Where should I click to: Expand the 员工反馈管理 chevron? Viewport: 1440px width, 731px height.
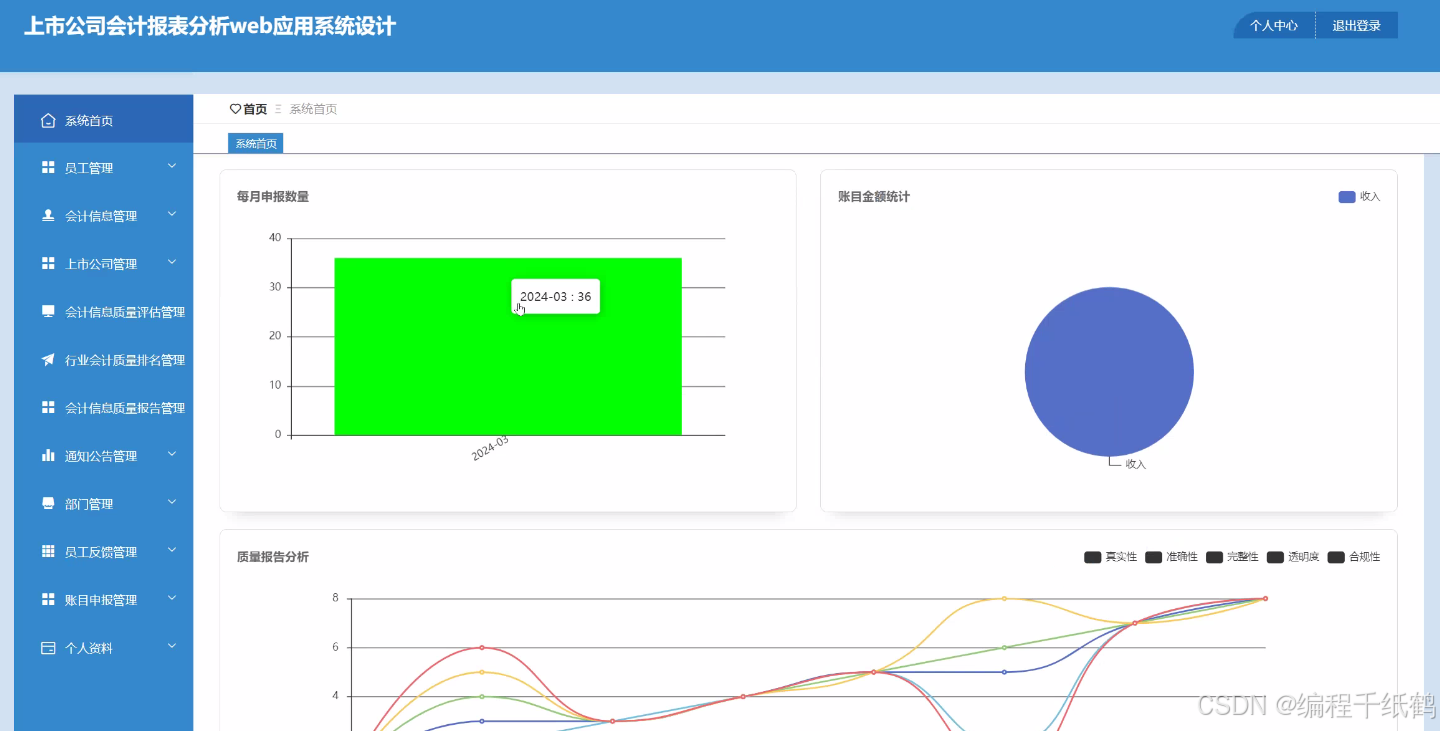coord(172,551)
